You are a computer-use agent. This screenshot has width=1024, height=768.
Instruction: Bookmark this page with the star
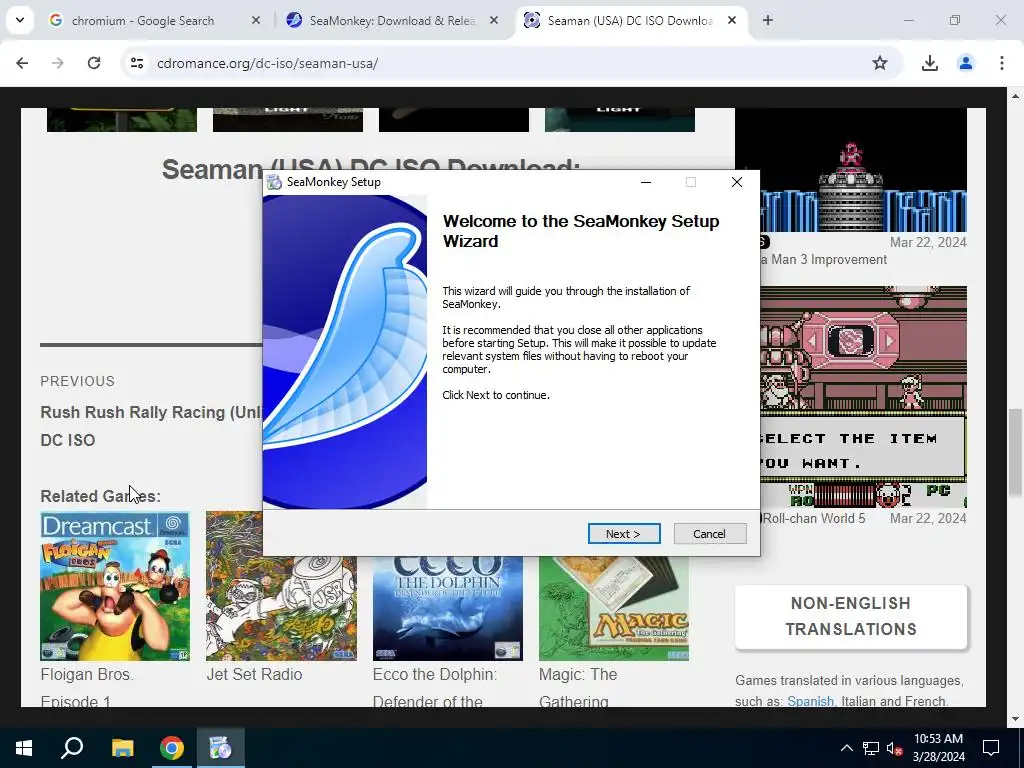[880, 63]
